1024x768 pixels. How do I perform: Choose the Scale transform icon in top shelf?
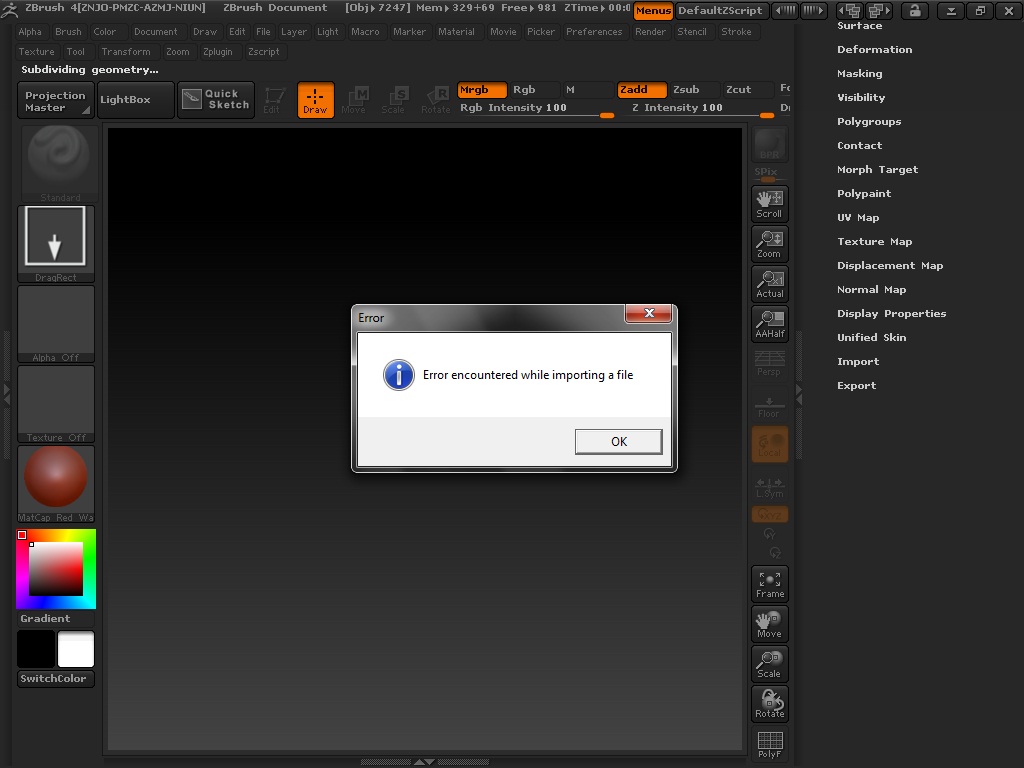(394, 100)
